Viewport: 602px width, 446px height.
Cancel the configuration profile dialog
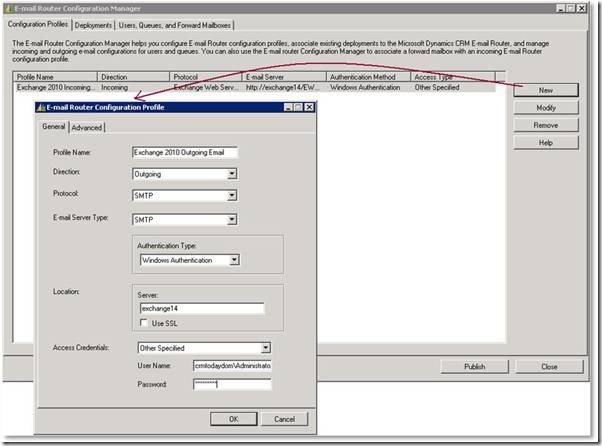pos(284,419)
